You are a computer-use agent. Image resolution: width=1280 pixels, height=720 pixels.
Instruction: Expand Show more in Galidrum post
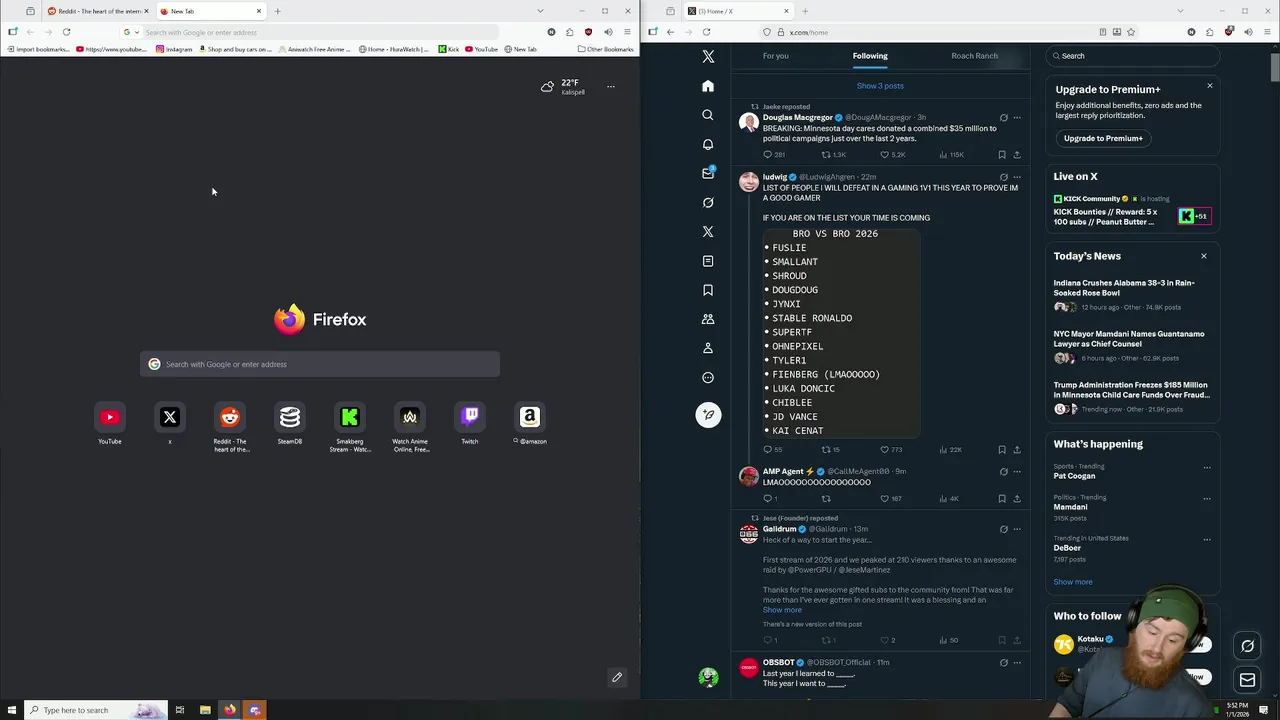point(782,610)
